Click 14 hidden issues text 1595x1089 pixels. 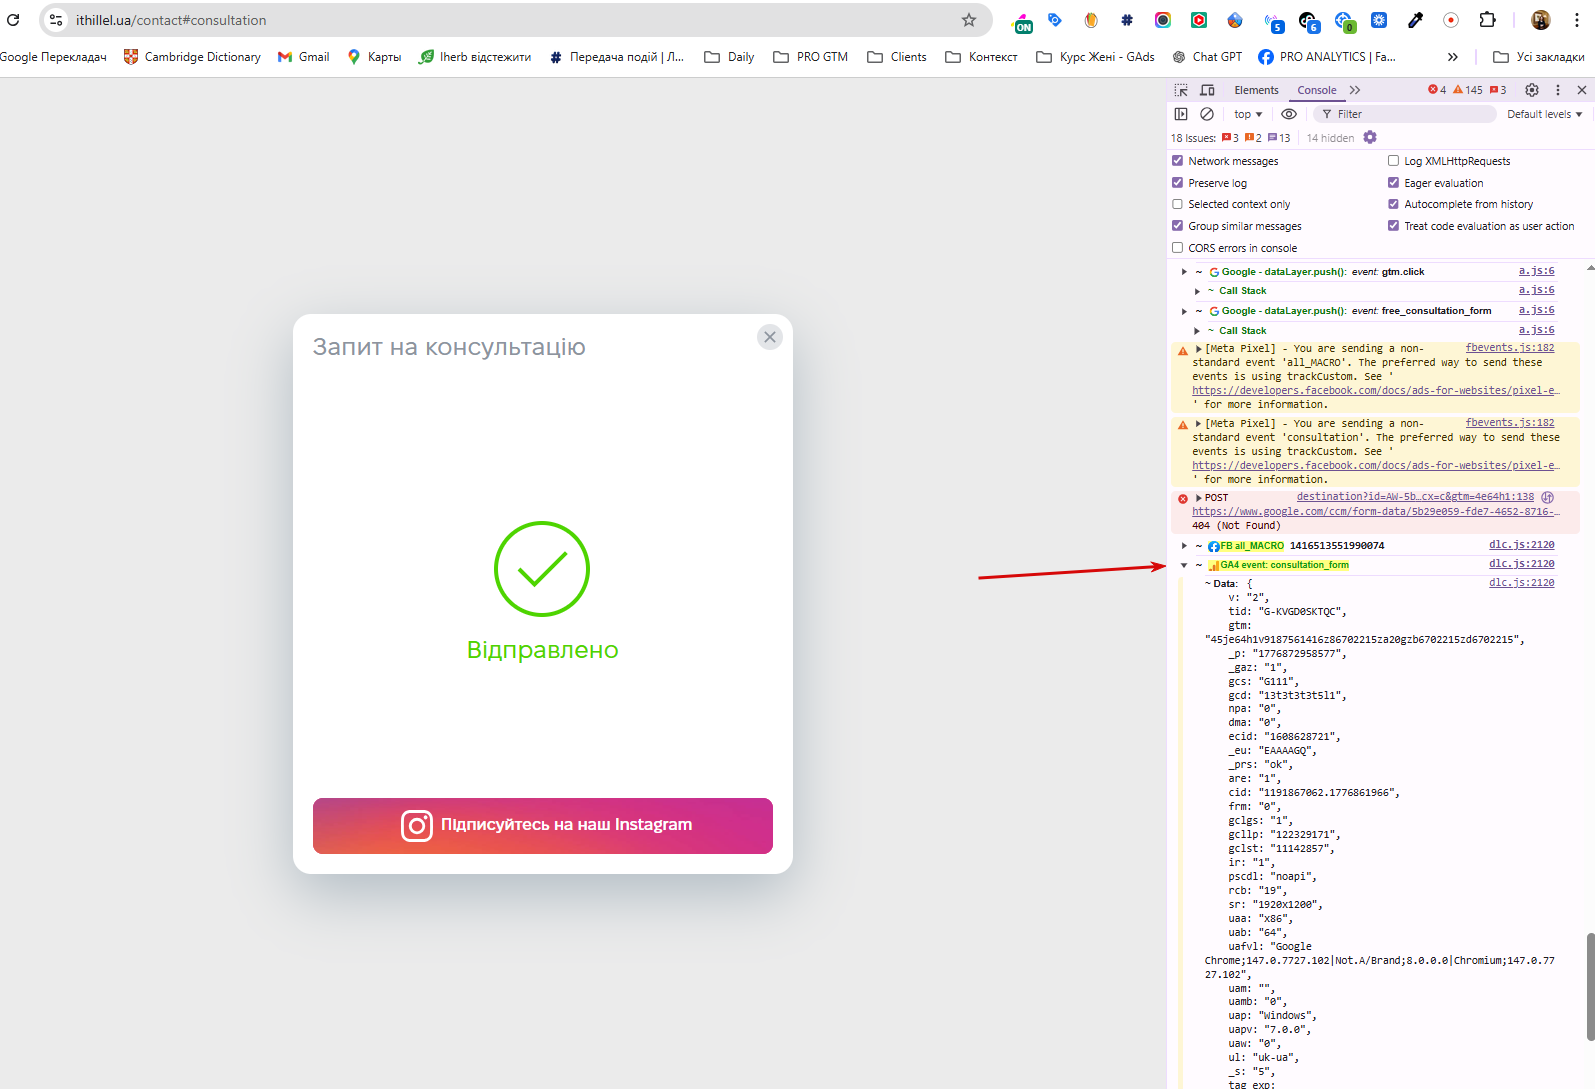coord(1330,138)
